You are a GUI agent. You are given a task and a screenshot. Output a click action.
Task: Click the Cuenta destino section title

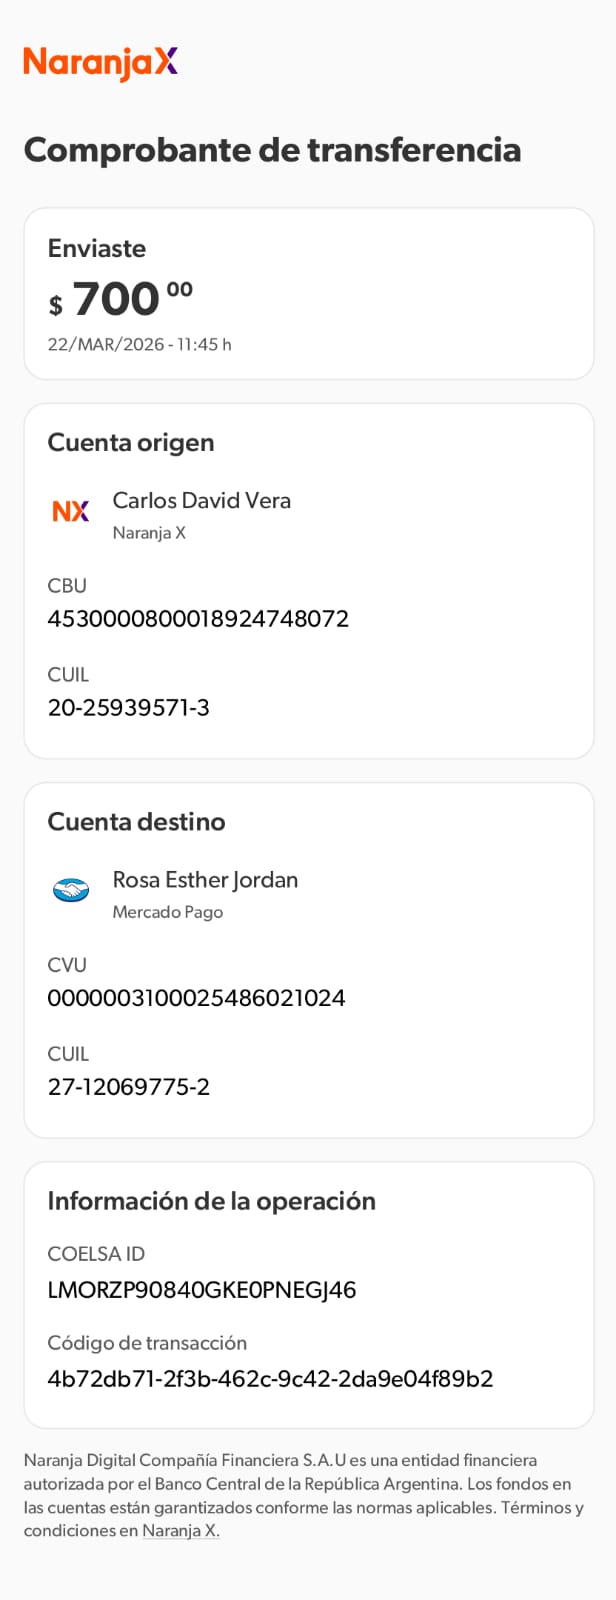(x=136, y=821)
